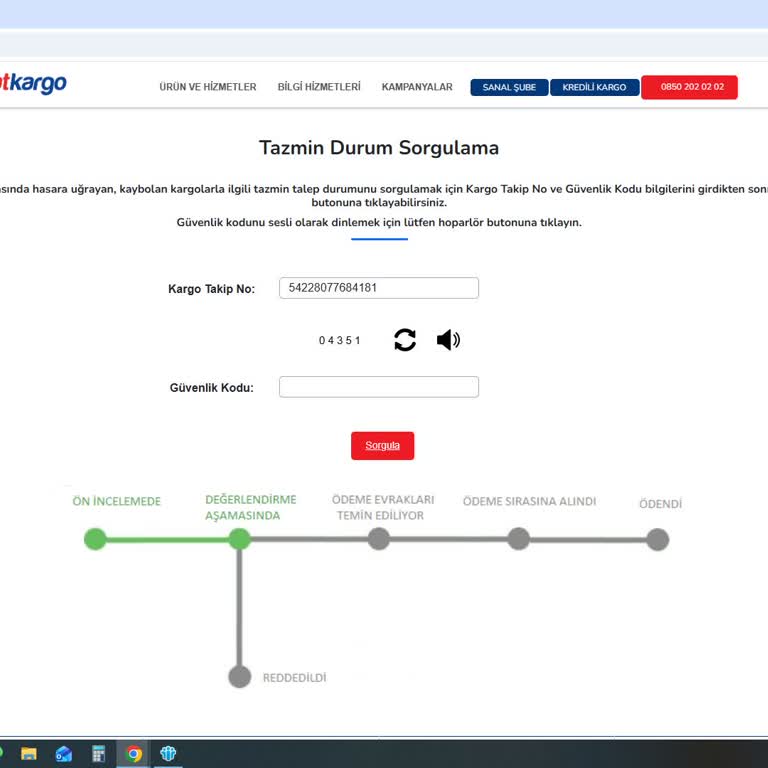Open Outlook from the taskbar
This screenshot has width=768, height=768.
(x=64, y=753)
